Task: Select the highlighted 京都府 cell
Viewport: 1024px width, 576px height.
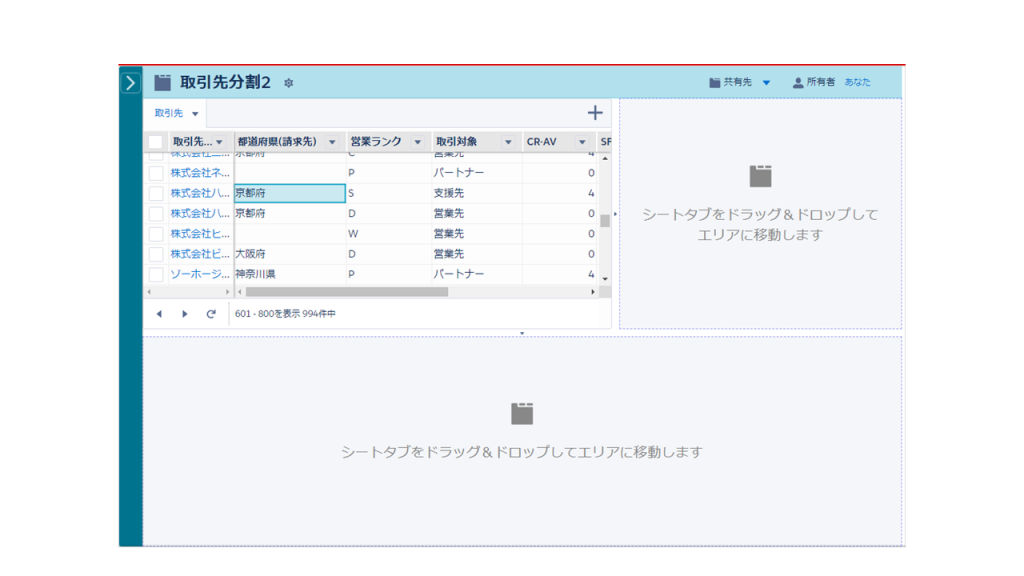Action: 290,193
